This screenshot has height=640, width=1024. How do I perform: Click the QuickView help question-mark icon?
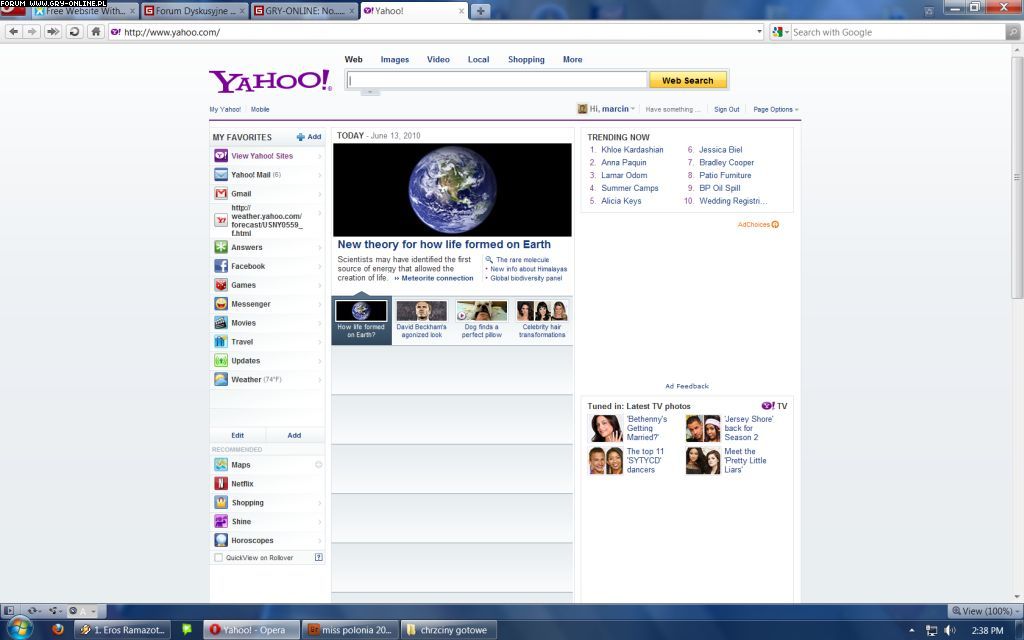pos(319,557)
